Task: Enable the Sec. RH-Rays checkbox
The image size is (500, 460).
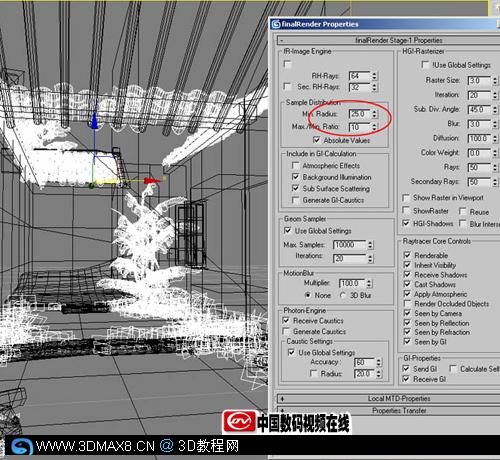Action: click(x=287, y=87)
